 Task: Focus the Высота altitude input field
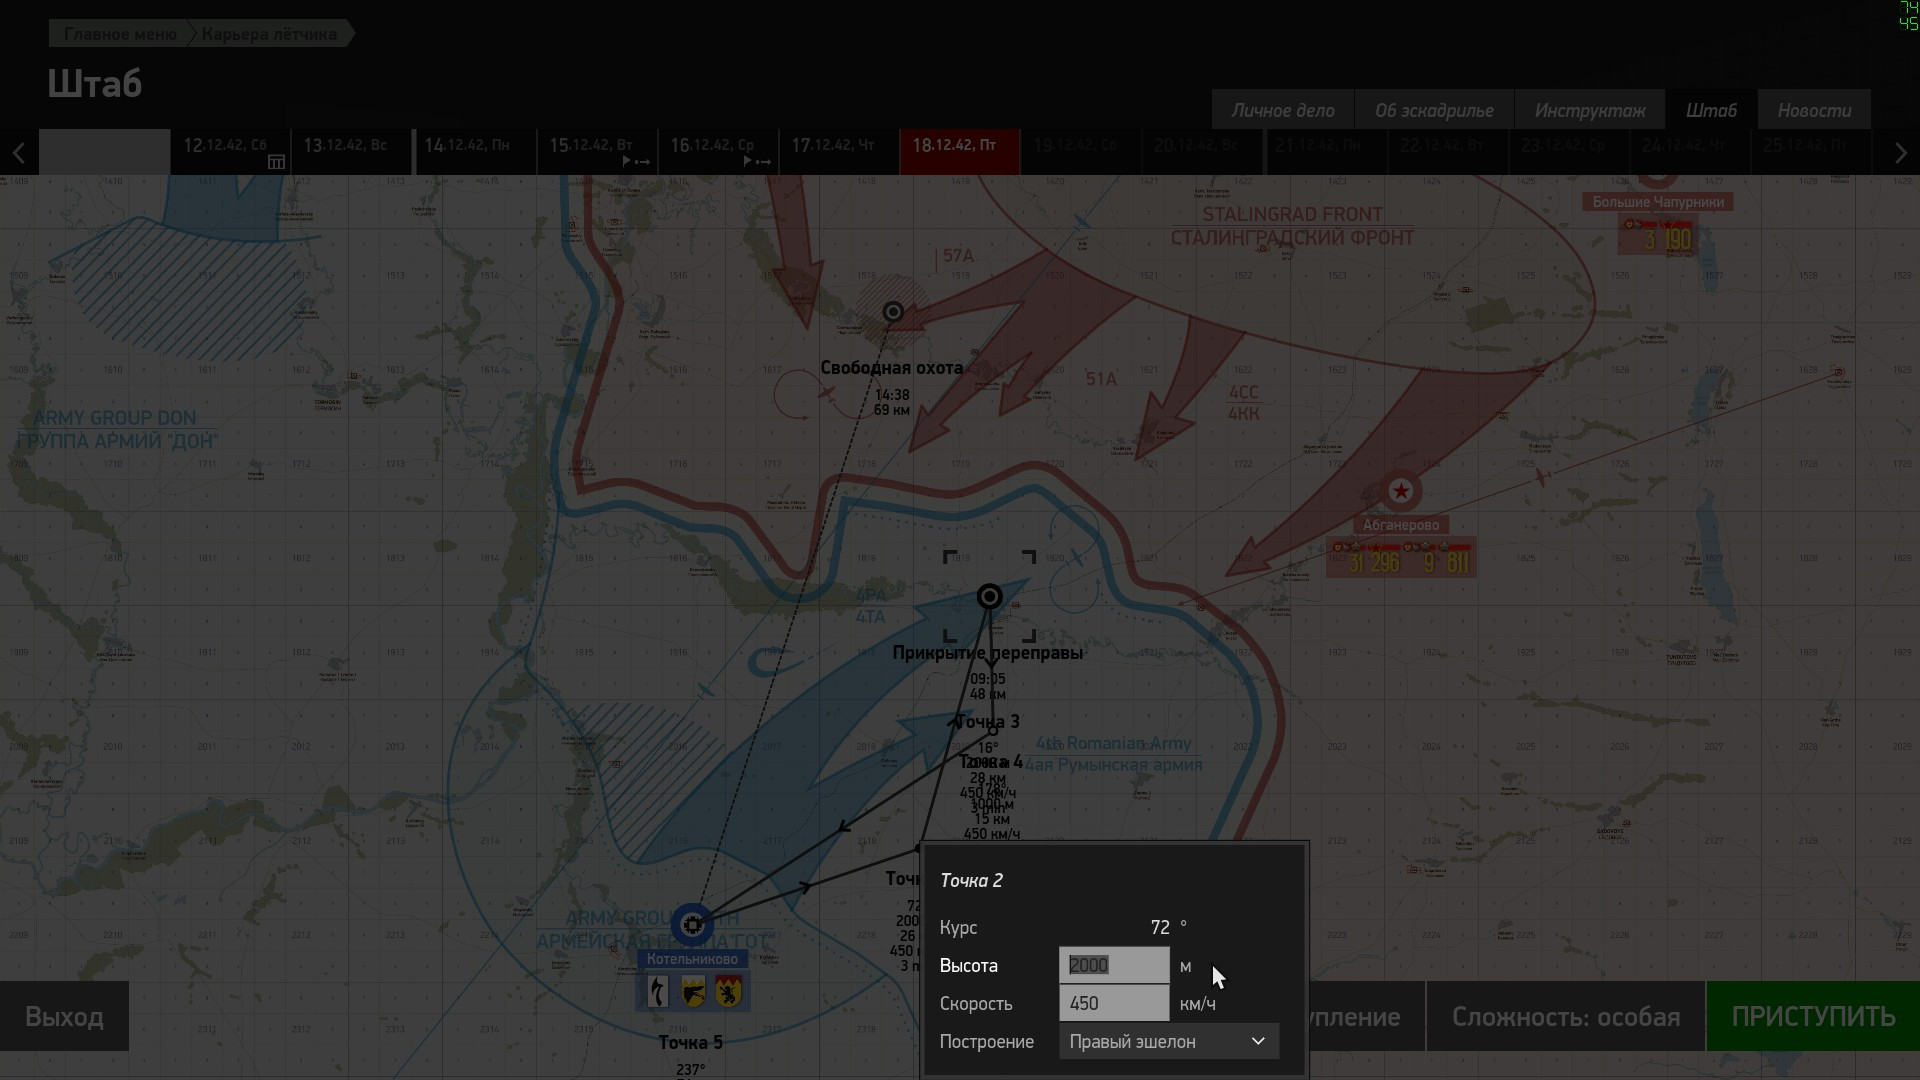tap(1114, 965)
